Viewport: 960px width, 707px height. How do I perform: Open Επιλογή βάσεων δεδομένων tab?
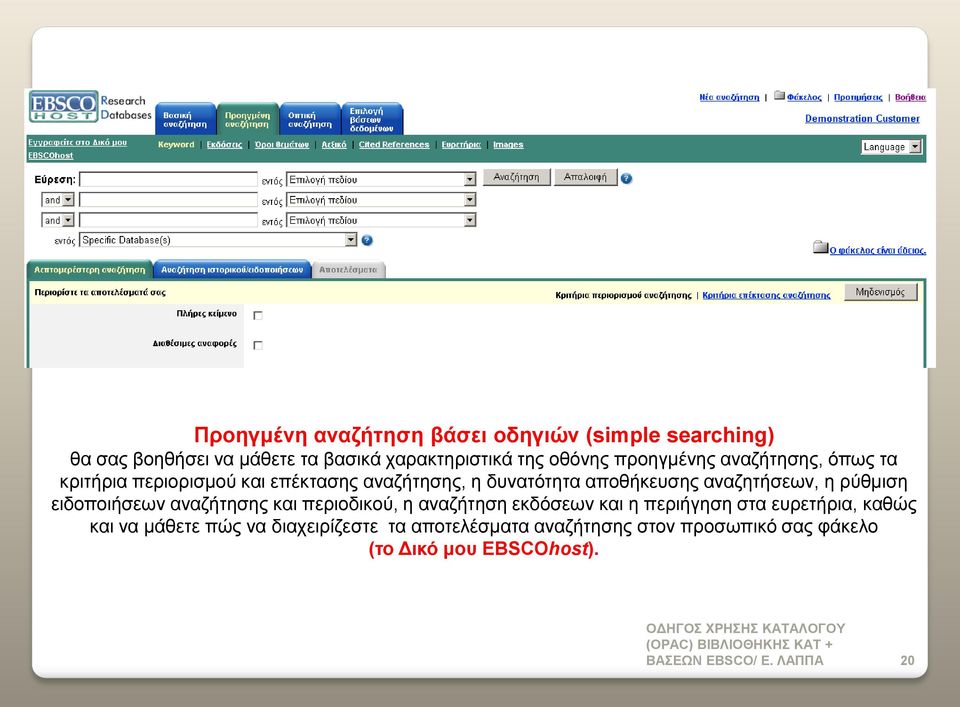[372, 119]
